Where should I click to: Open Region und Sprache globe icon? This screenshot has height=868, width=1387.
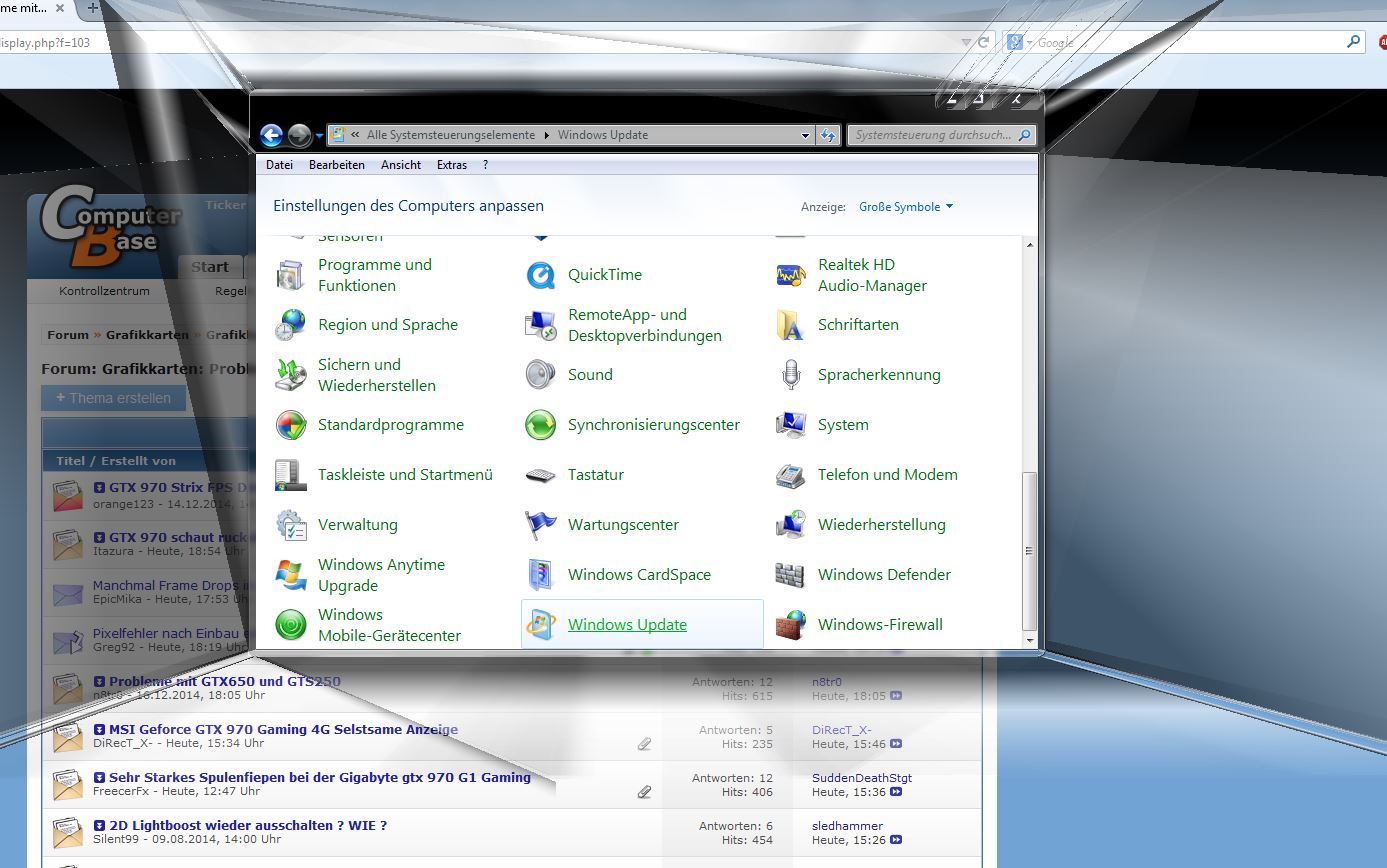tap(291, 325)
